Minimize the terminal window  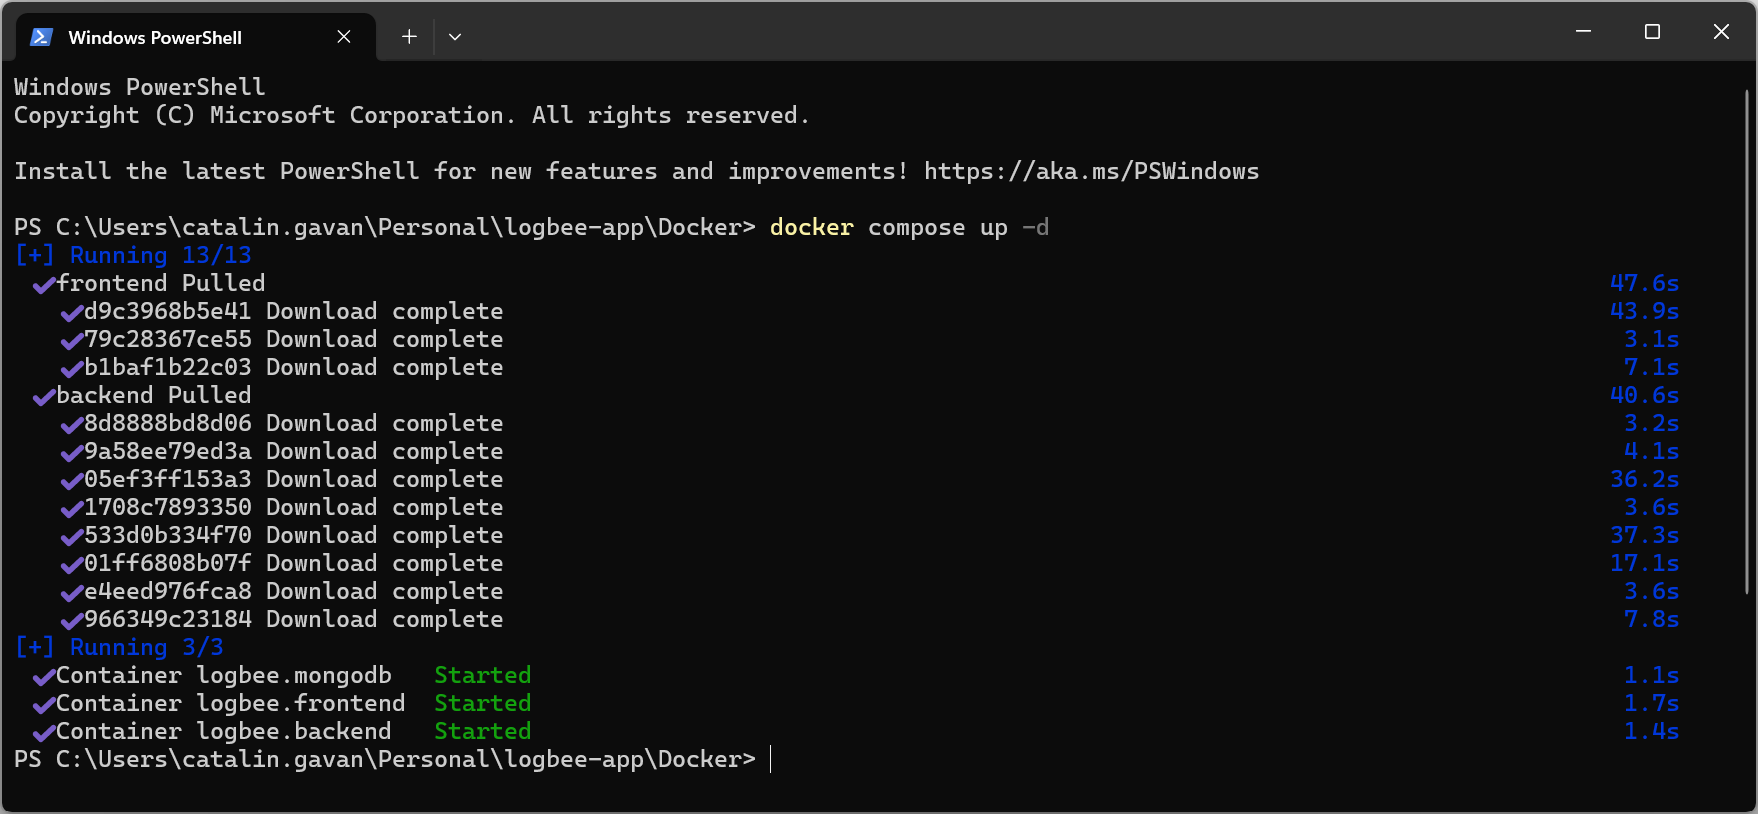point(1583,32)
